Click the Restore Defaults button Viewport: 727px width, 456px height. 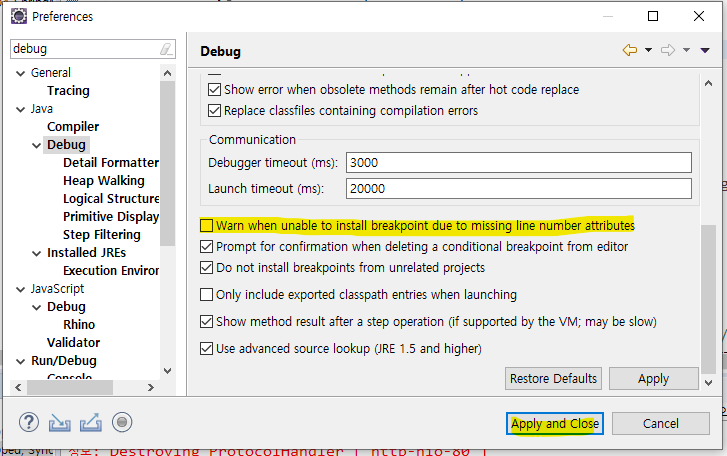[554, 379]
